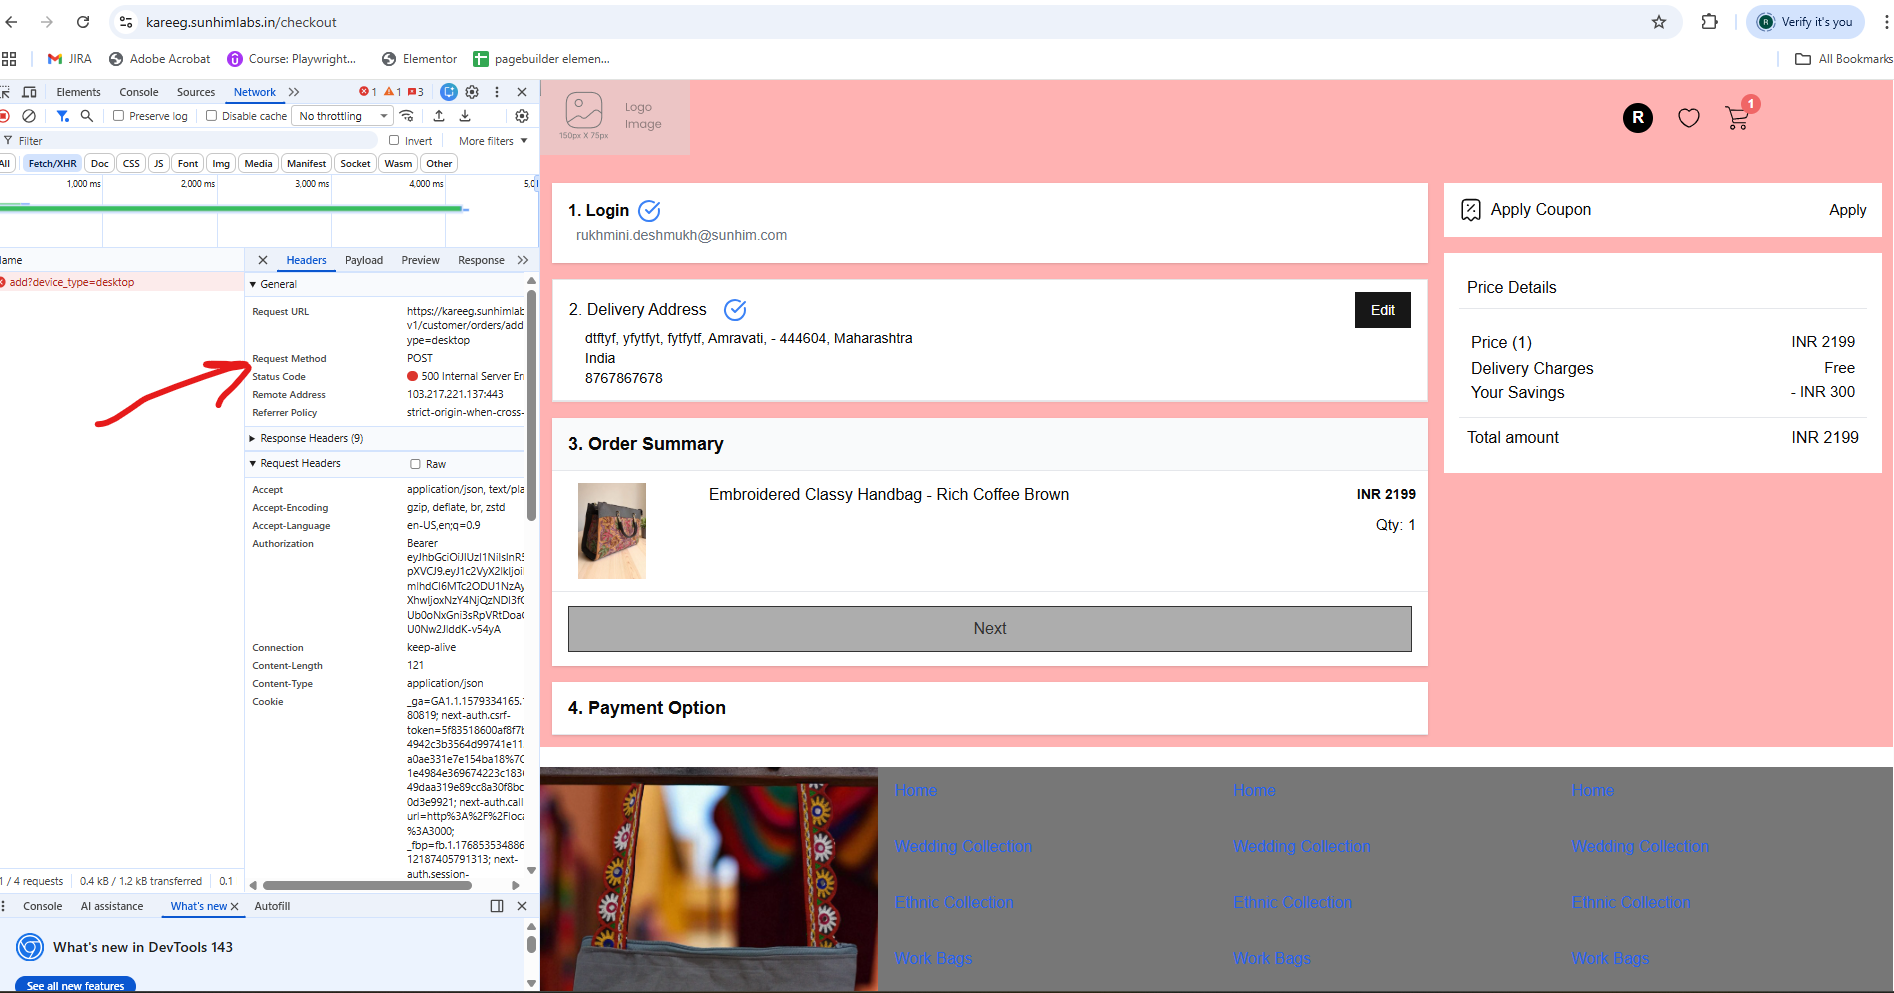Screen dimensions: 1894x993
Task: Click the R profile avatar
Action: click(x=1638, y=118)
